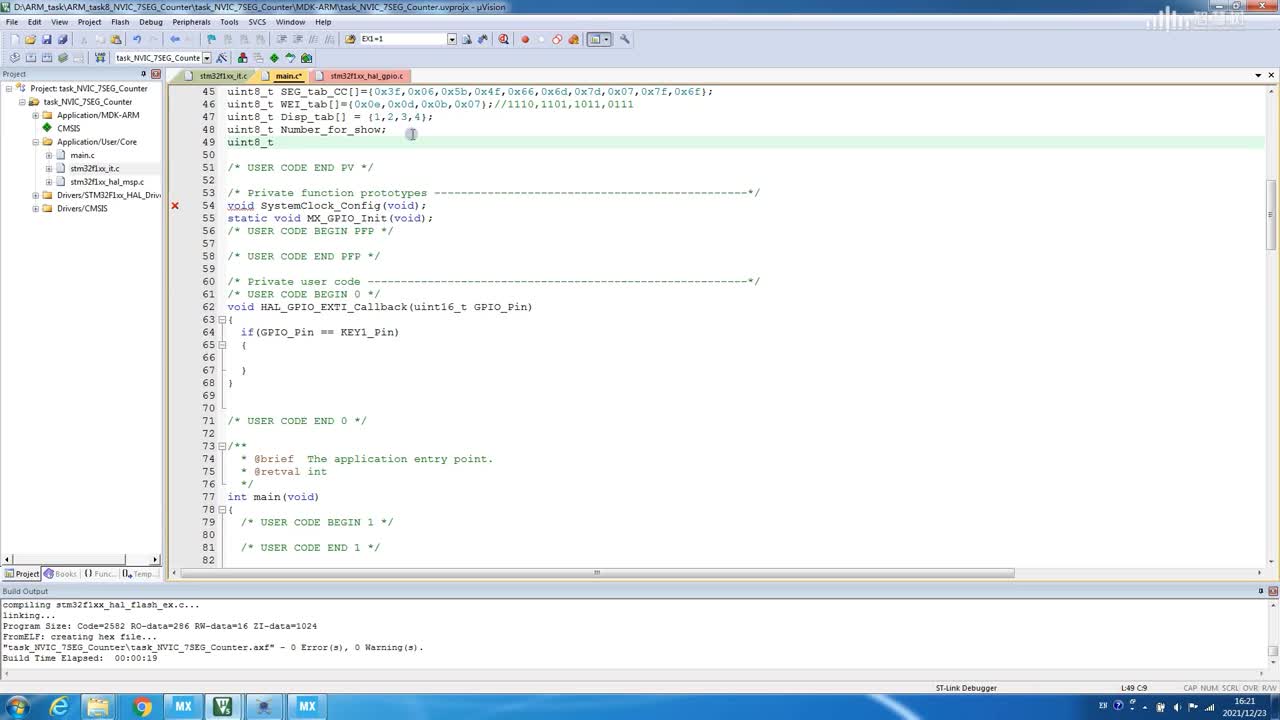Comment out selection with toolbar icon

pyautogui.click(x=313, y=39)
